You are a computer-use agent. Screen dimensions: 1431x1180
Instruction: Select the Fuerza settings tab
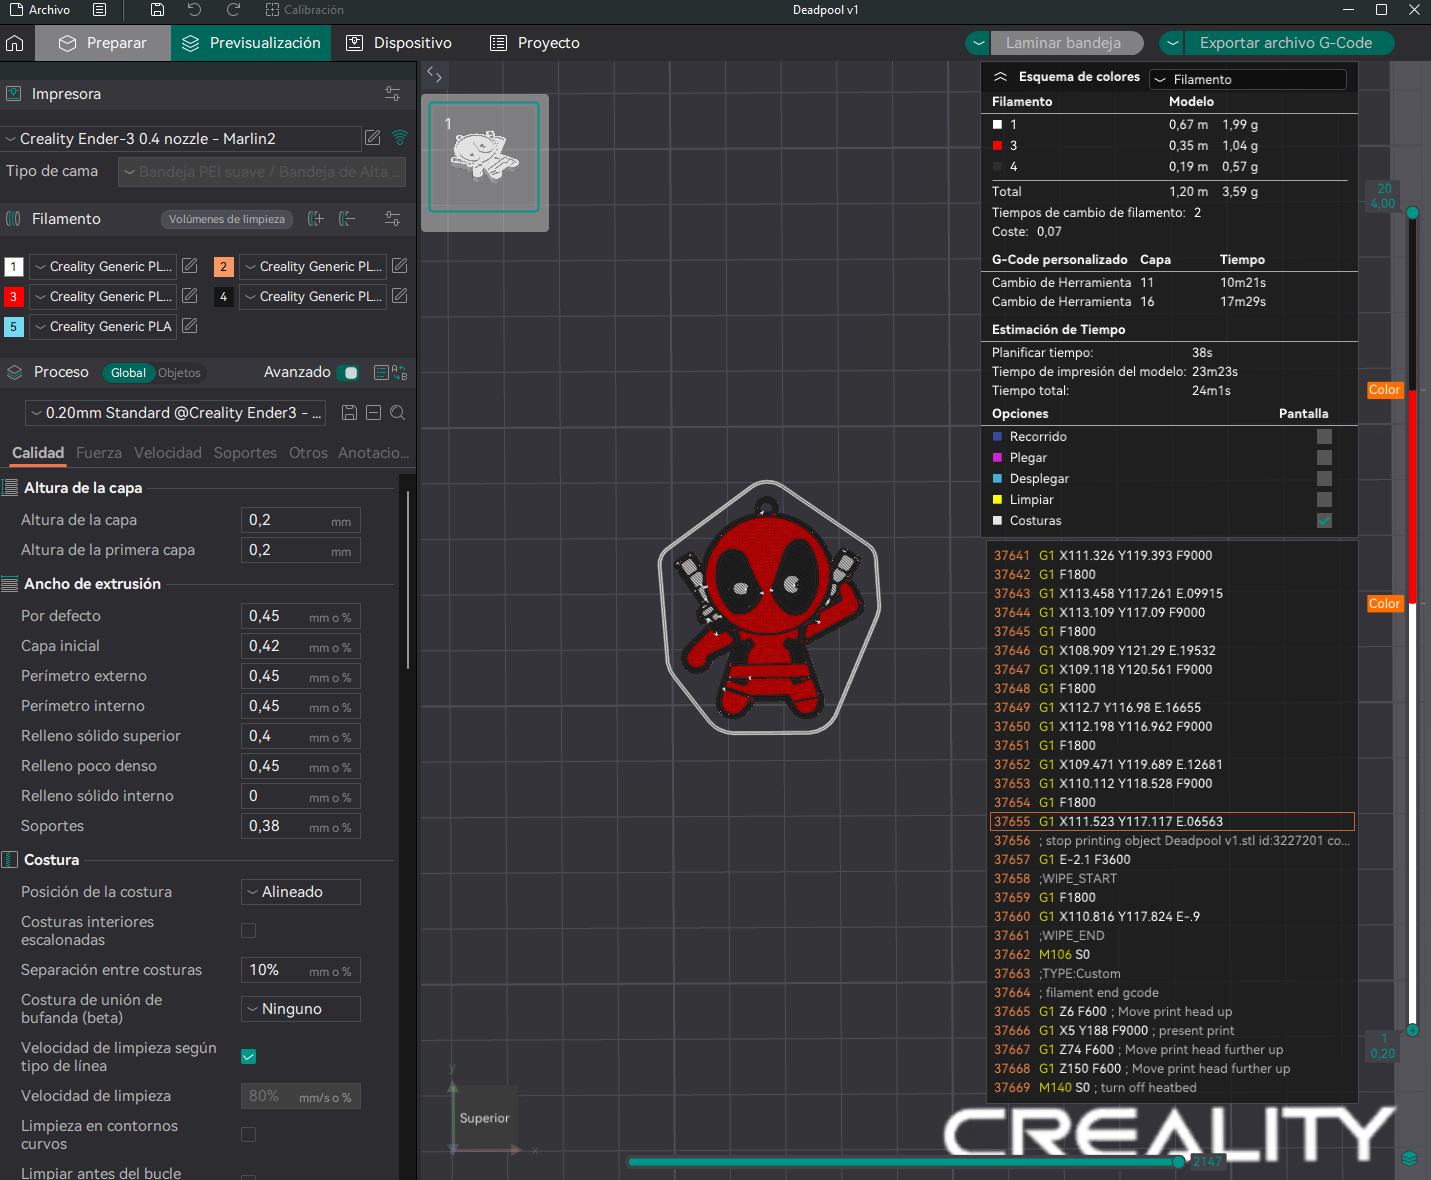tap(99, 453)
